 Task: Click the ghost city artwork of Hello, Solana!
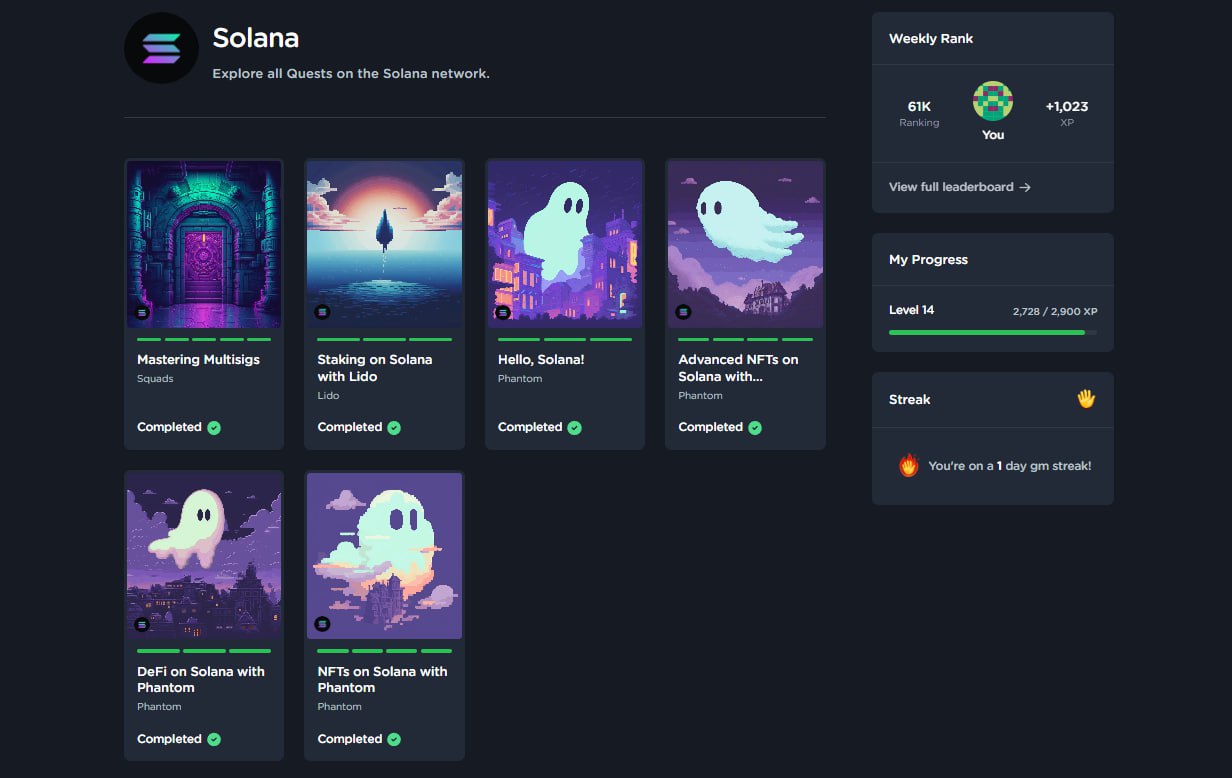(565, 245)
